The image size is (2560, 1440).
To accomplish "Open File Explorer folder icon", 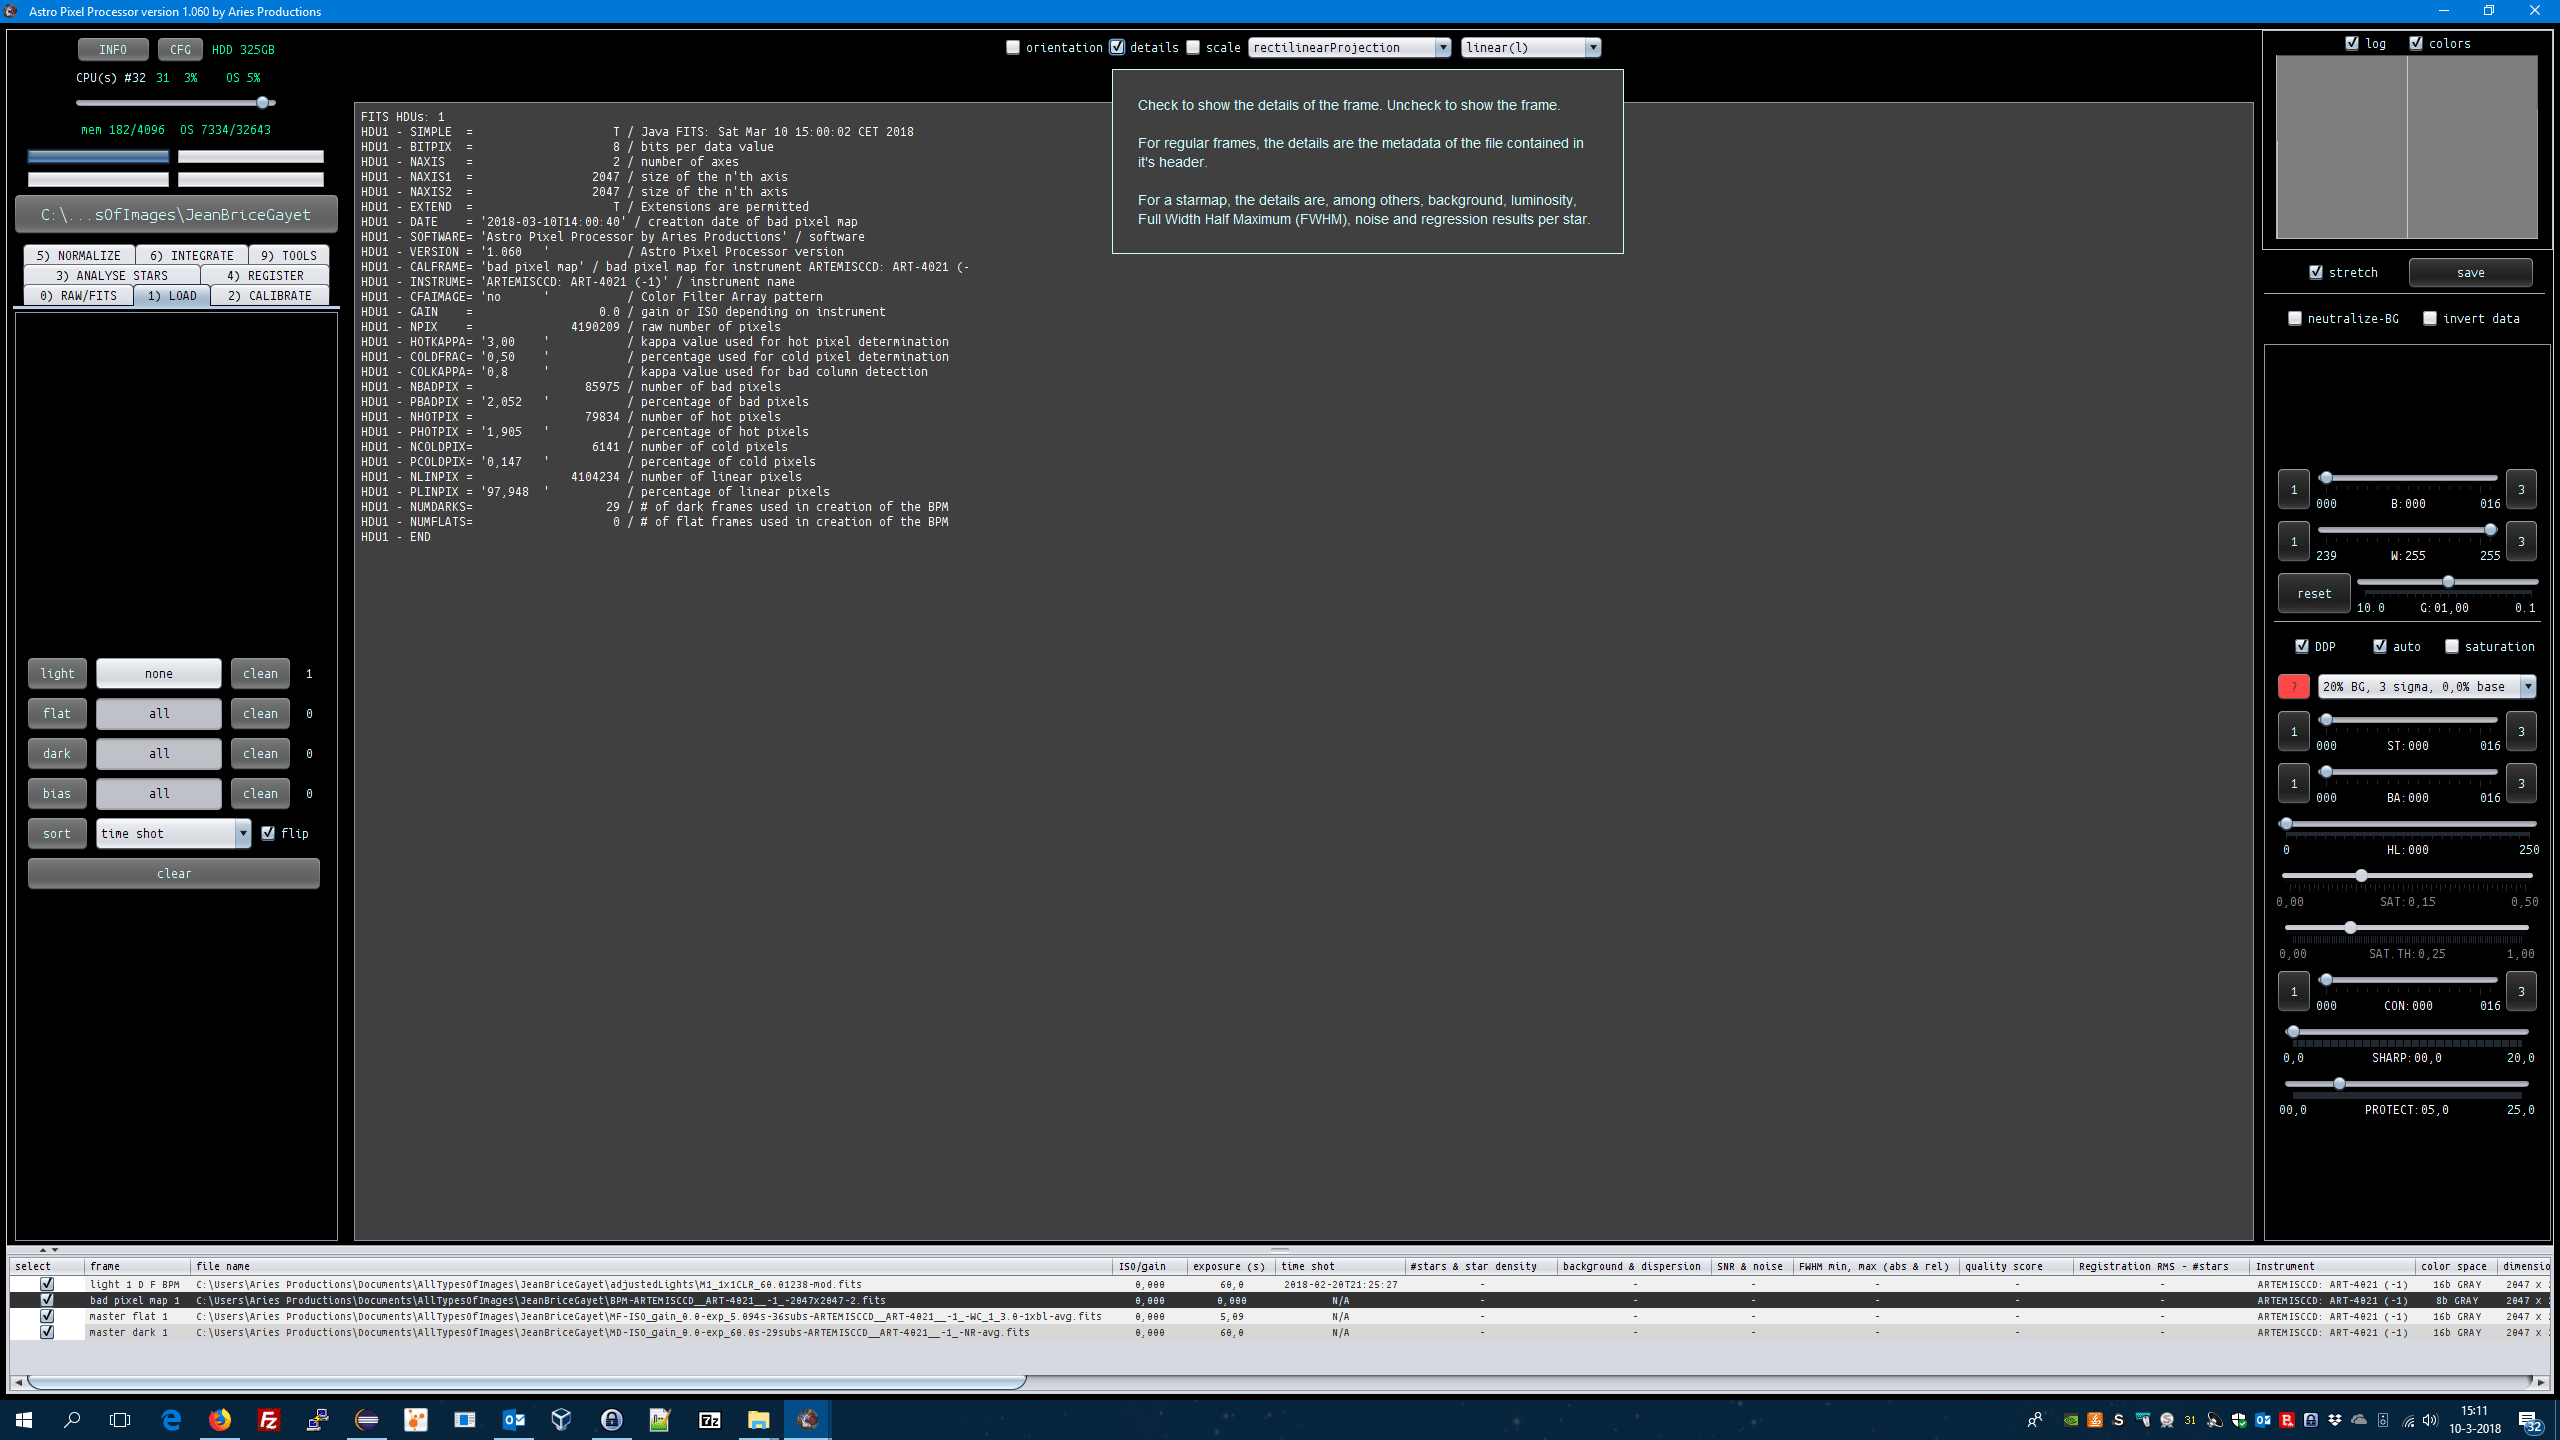I will [x=758, y=1419].
